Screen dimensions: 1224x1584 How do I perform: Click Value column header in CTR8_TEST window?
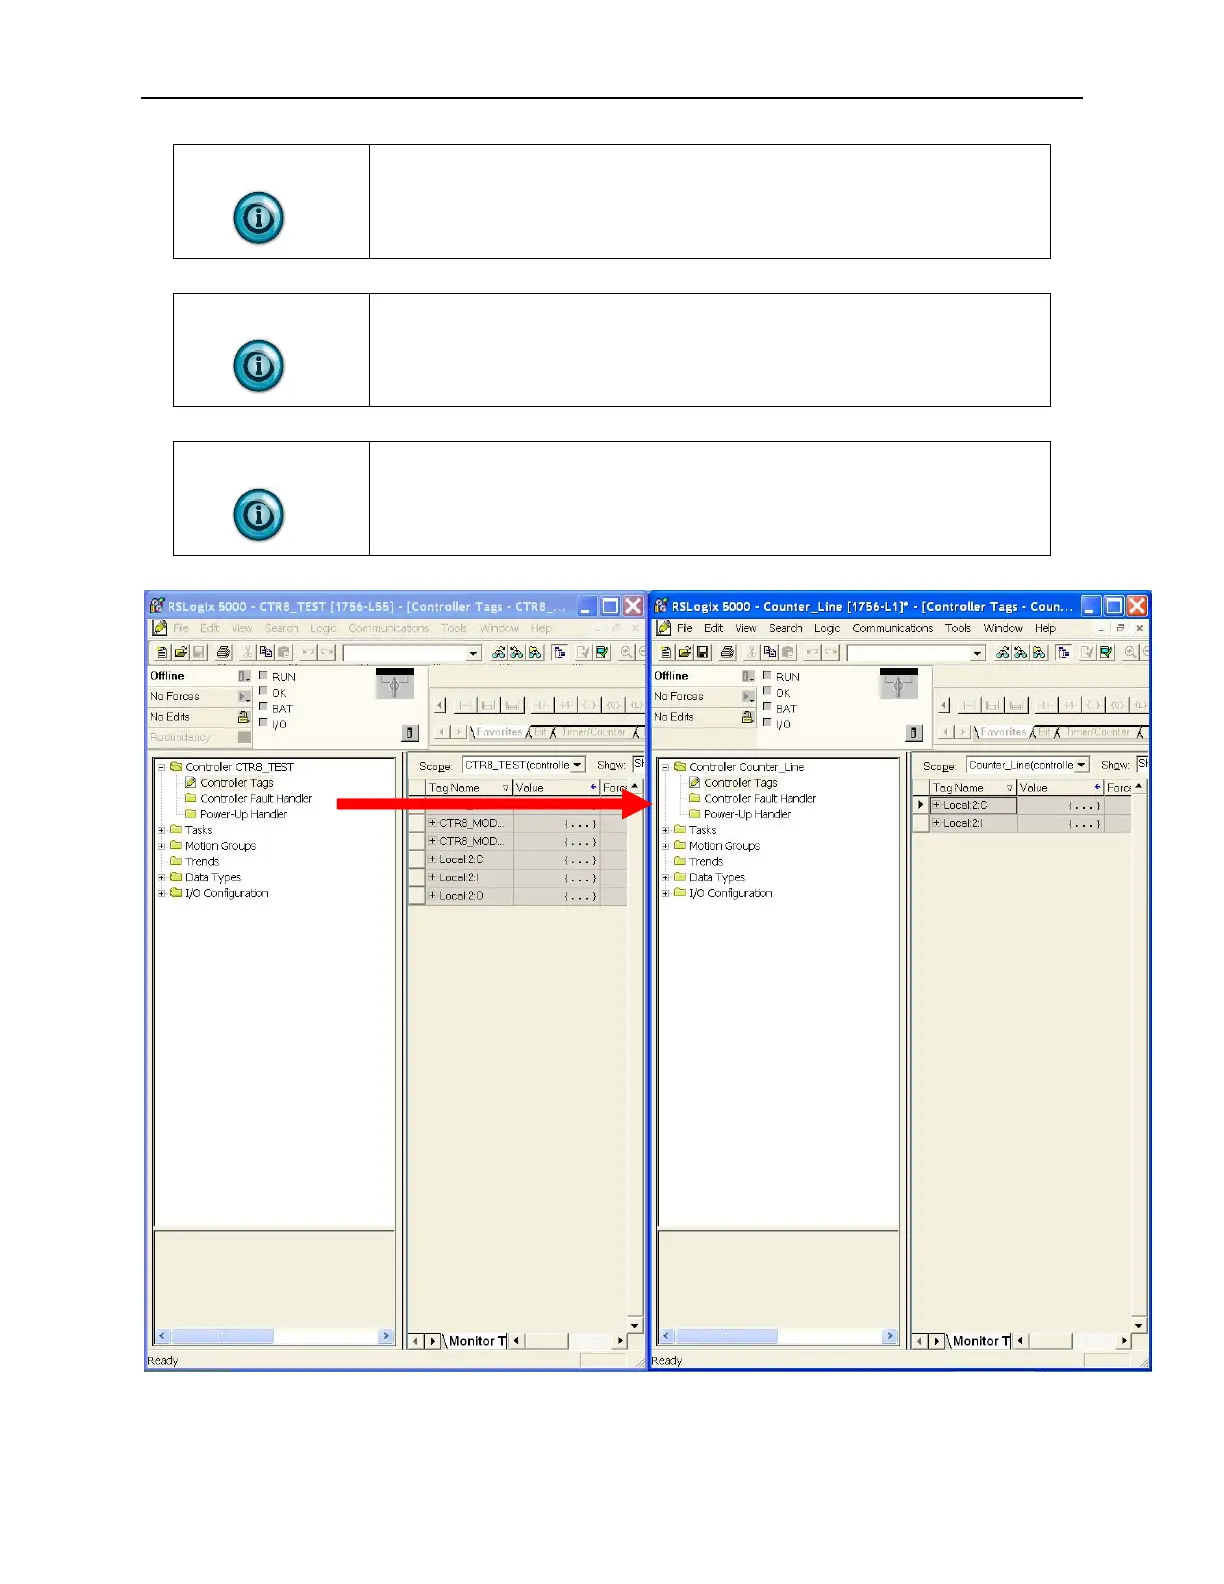coord(556,788)
